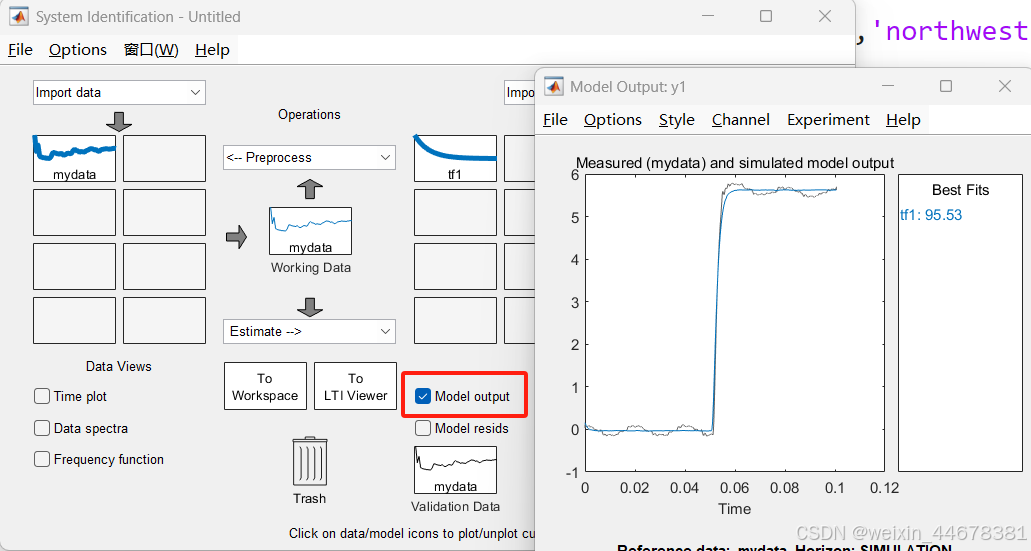Enable the Data spectra checkbox

(41, 428)
